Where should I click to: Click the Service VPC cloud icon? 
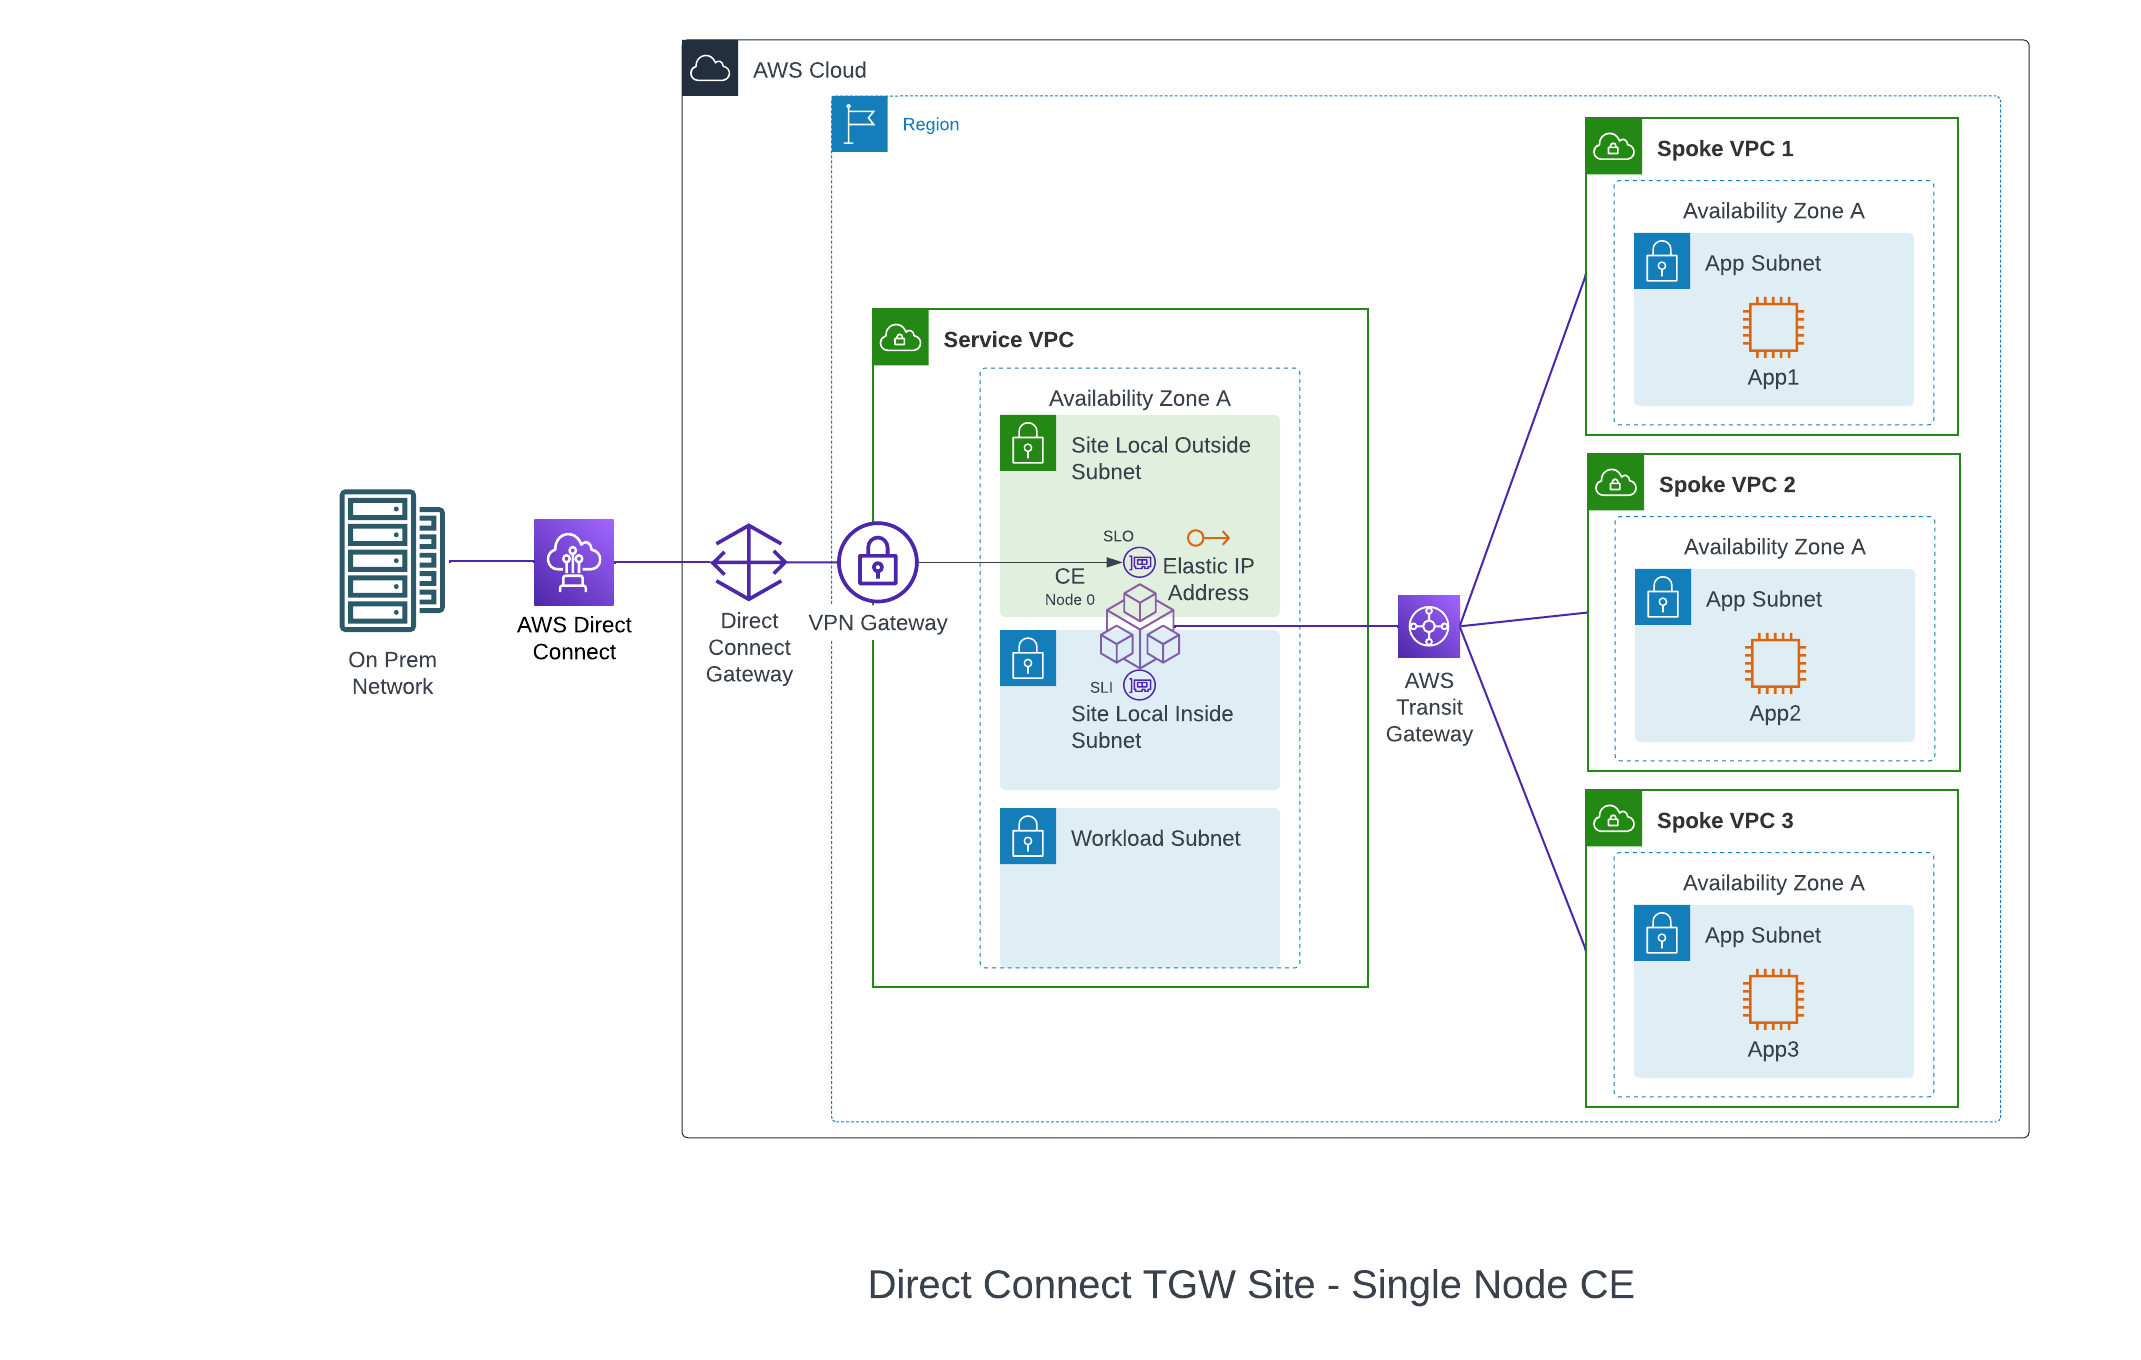click(900, 338)
